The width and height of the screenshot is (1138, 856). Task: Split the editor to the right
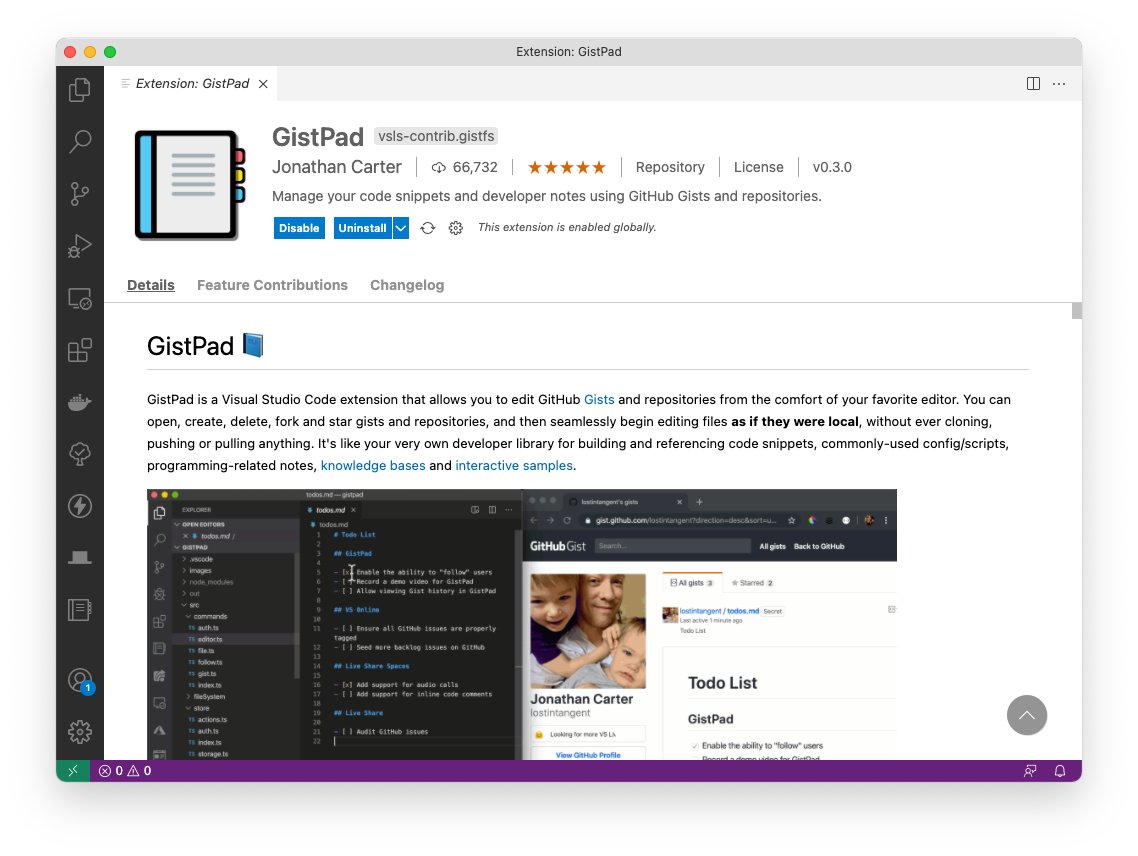click(1033, 83)
